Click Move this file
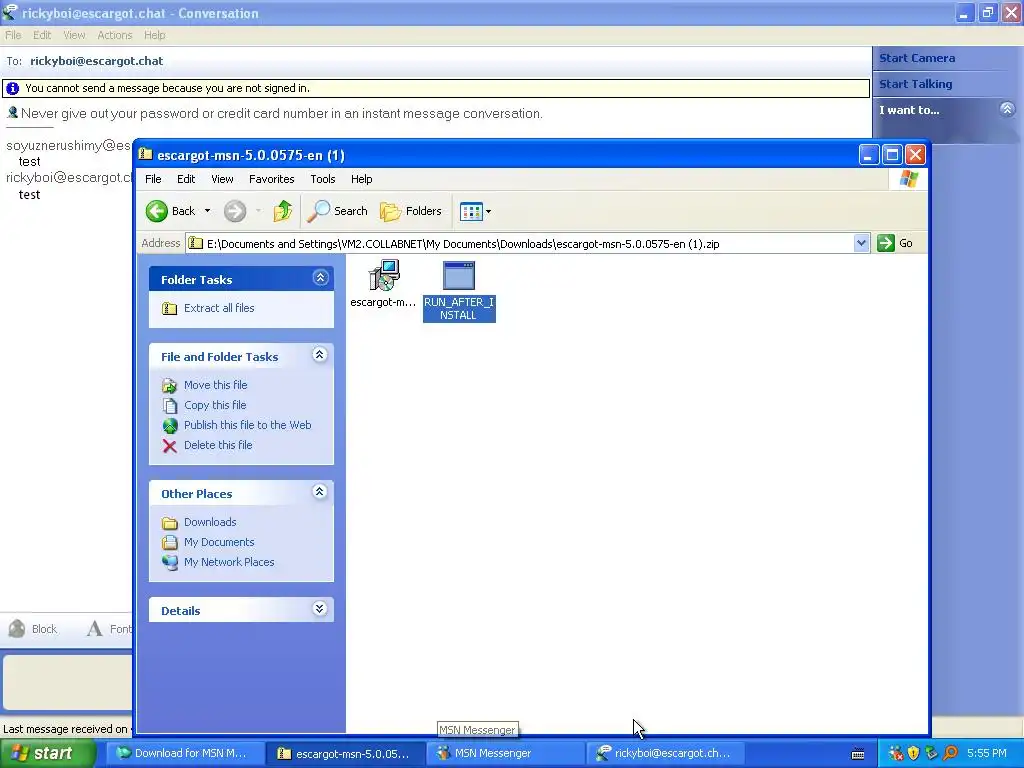The image size is (1024, 768). pyautogui.click(x=216, y=385)
